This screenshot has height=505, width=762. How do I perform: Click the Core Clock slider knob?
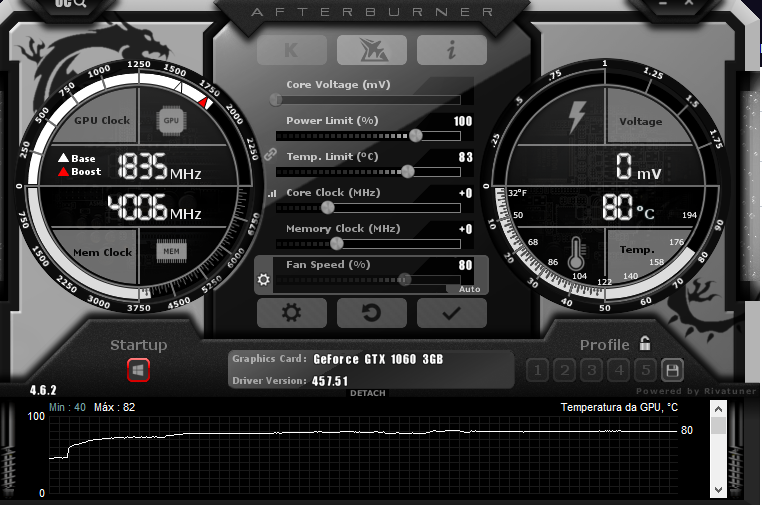328,208
